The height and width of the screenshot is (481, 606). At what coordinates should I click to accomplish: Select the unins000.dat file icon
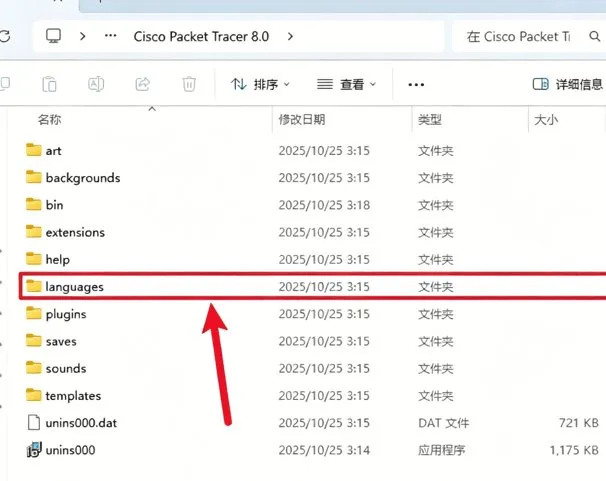pyautogui.click(x=34, y=422)
